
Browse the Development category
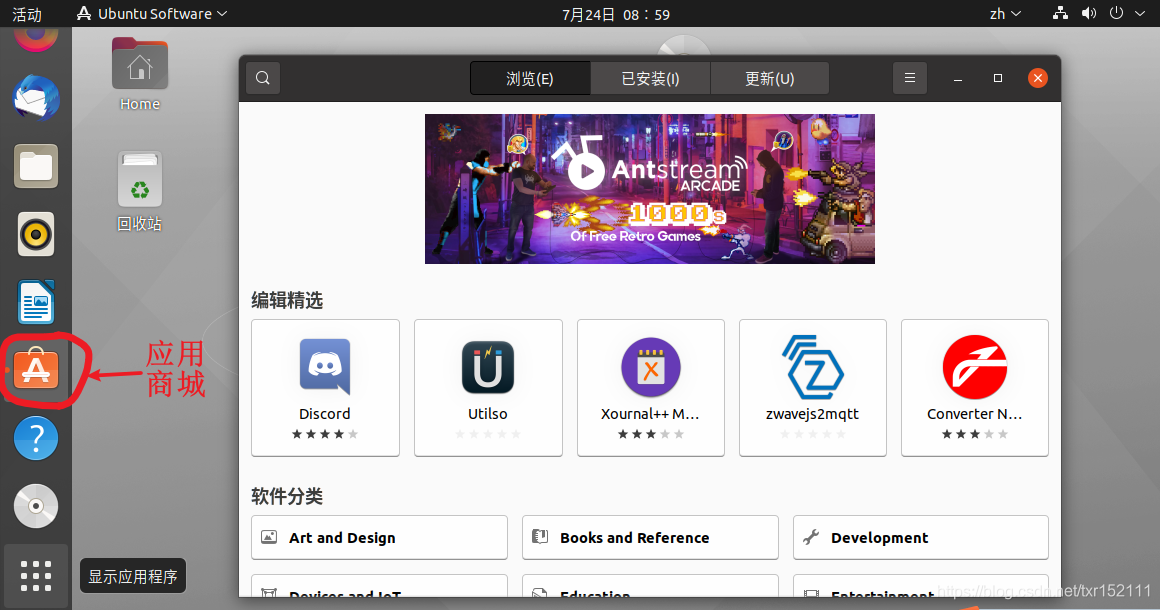[921, 538]
